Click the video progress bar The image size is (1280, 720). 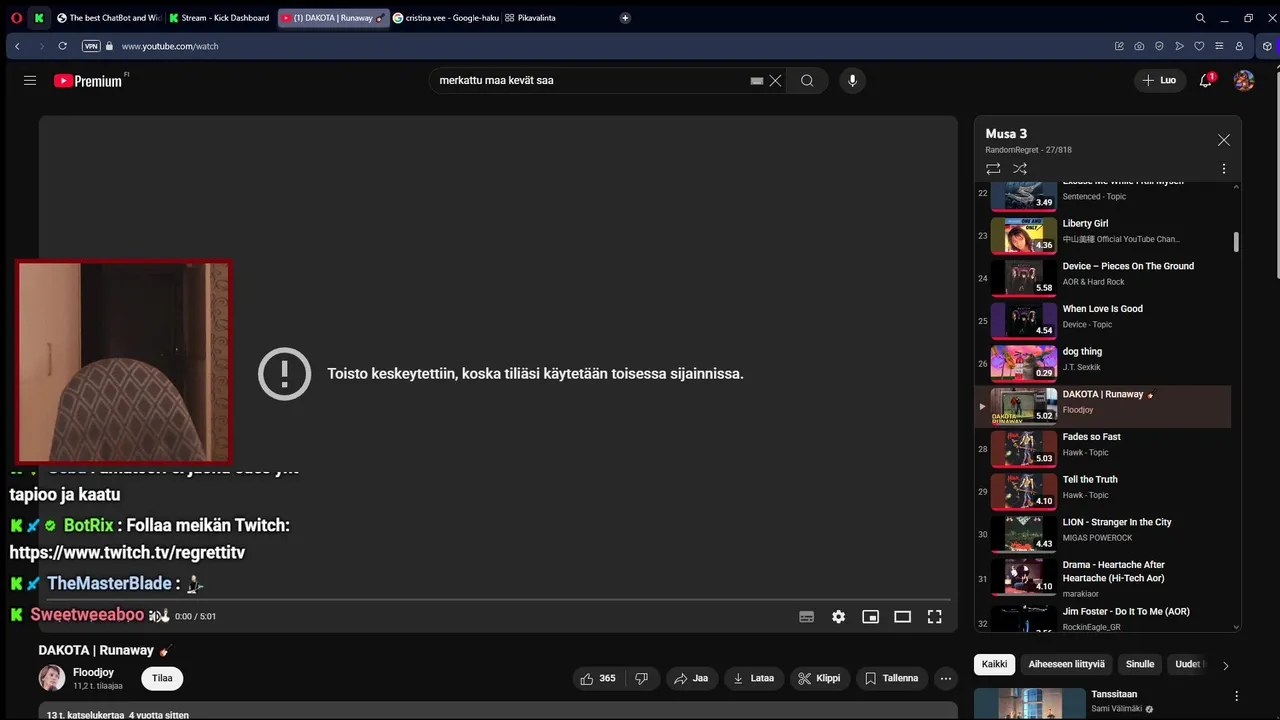coord(498,599)
